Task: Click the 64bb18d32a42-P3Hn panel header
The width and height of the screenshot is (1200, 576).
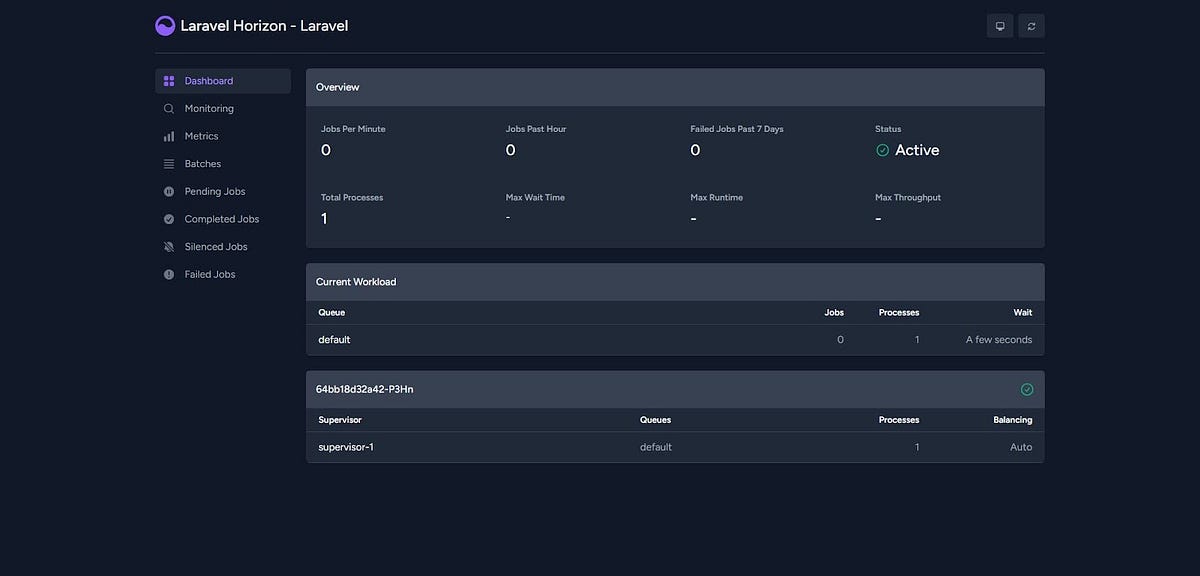Action: point(364,388)
